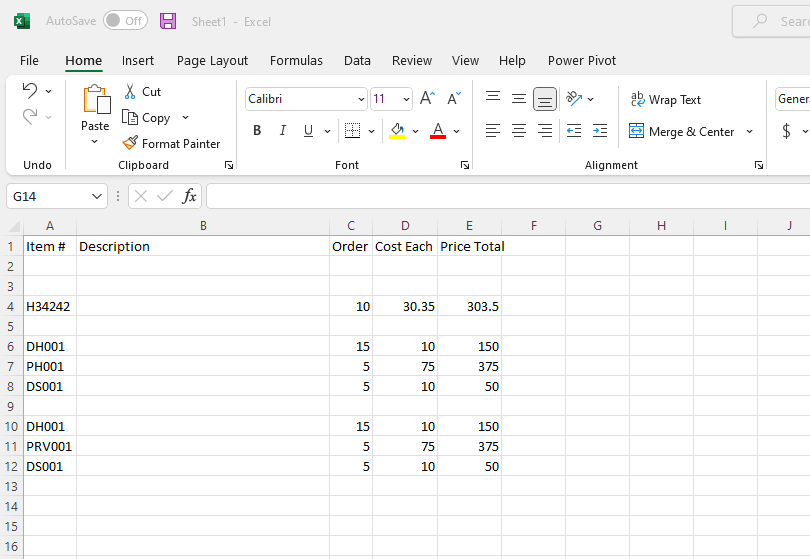This screenshot has width=810, height=559.
Task: Click Increase Font Size icon
Action: [428, 98]
